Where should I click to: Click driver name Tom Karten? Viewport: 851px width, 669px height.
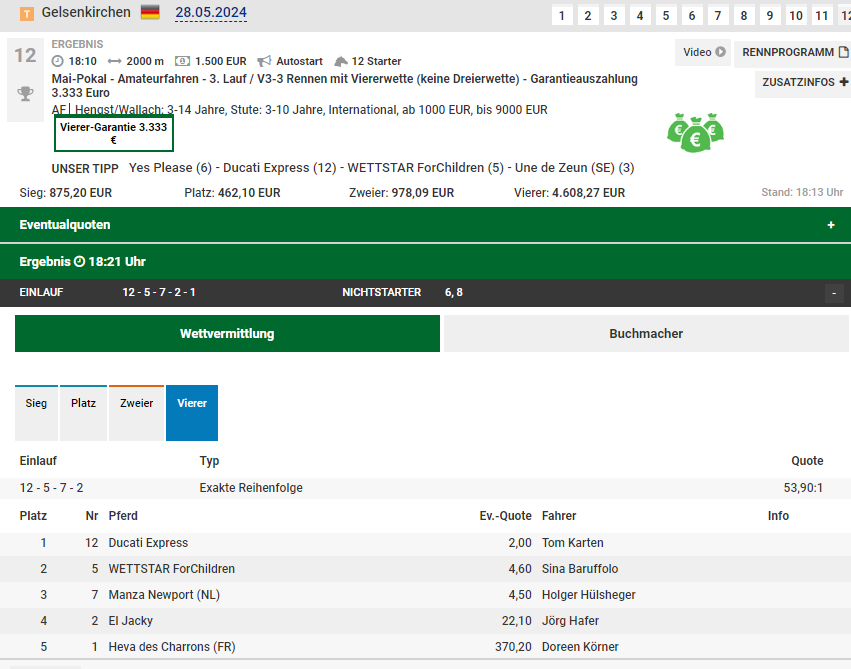click(x=573, y=543)
